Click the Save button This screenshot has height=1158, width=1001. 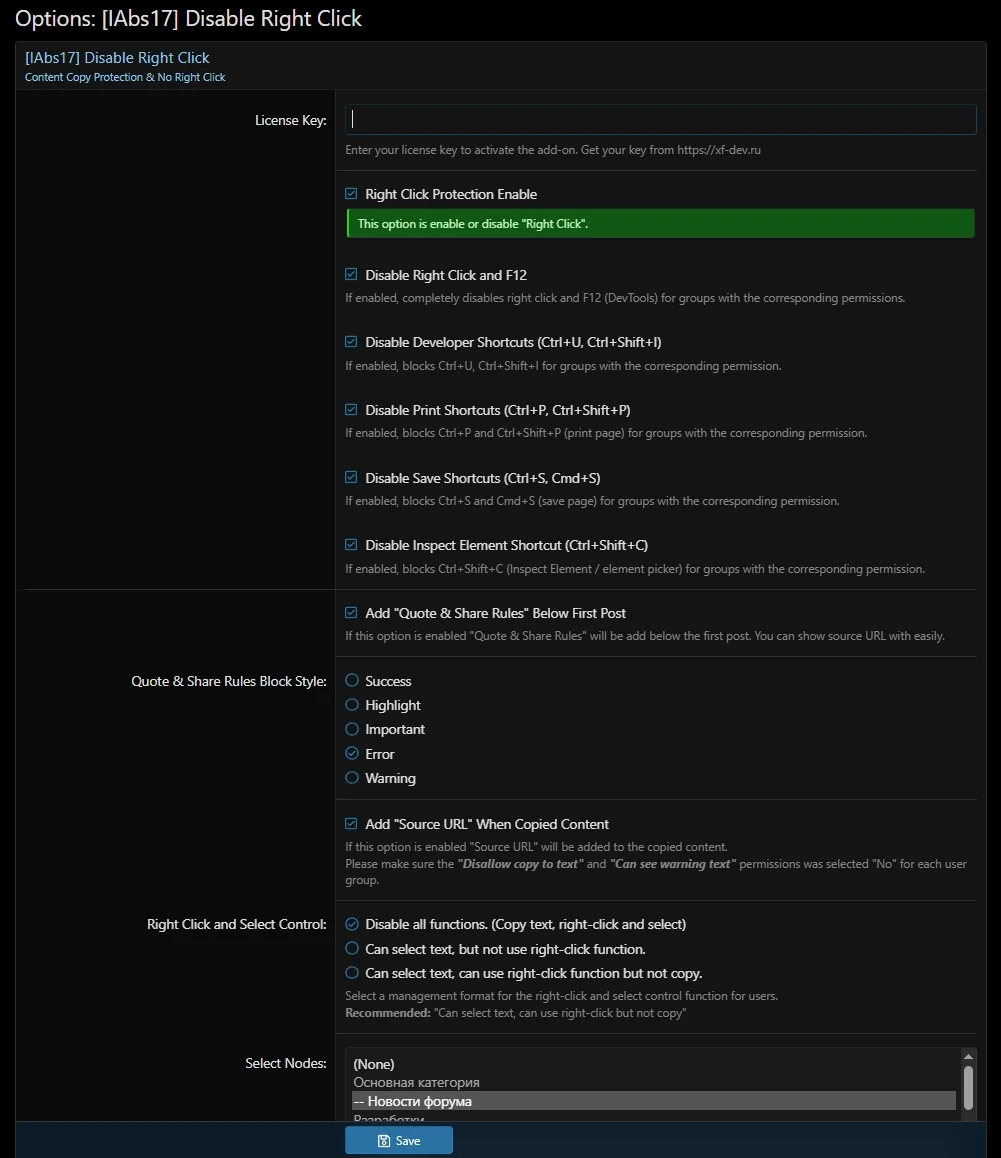coord(399,1140)
